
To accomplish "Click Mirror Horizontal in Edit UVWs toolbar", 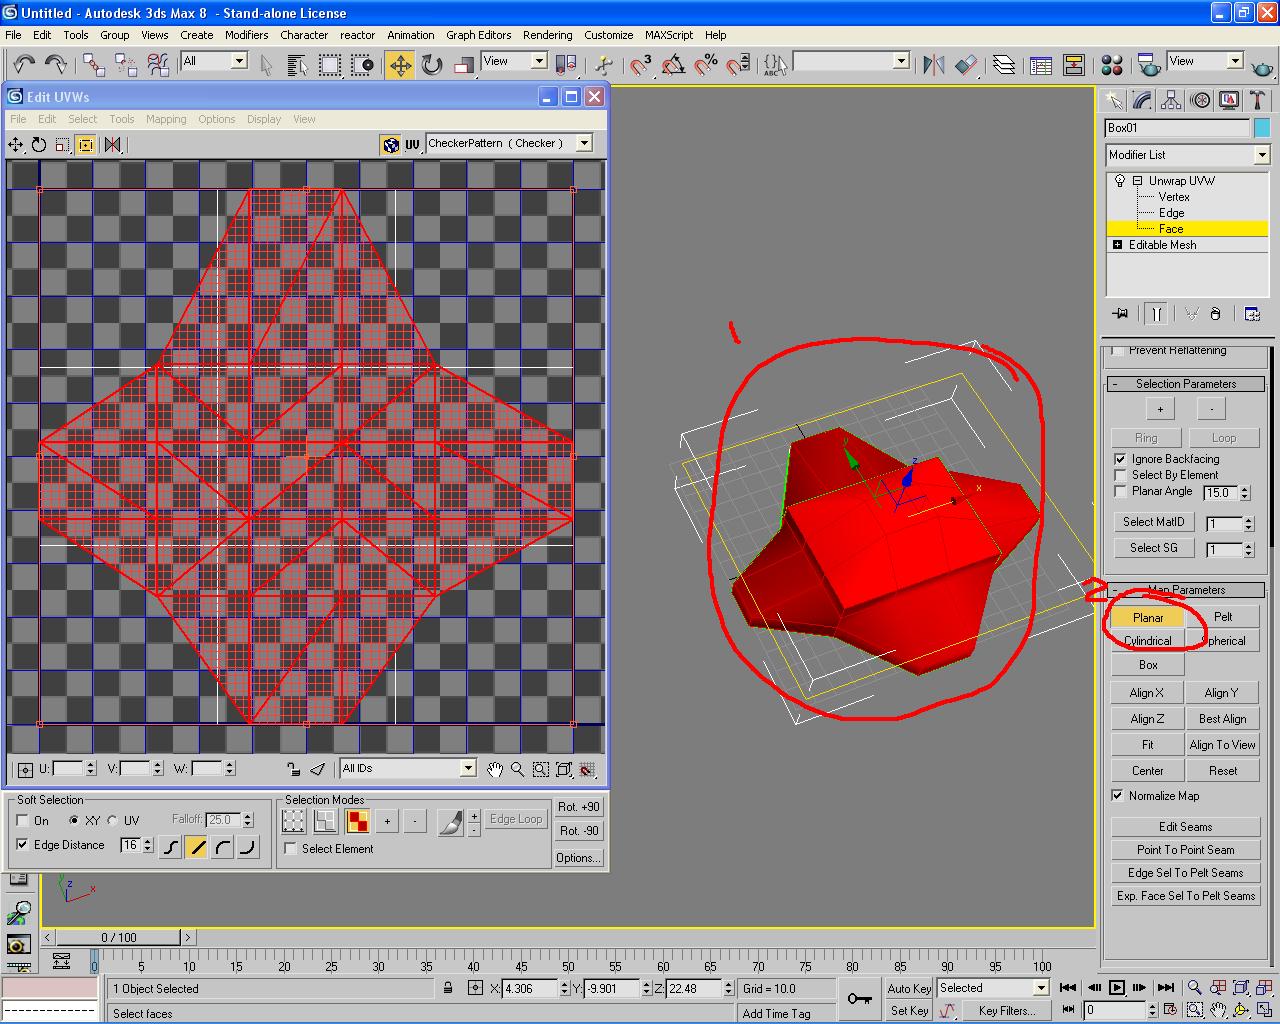I will click(112, 145).
